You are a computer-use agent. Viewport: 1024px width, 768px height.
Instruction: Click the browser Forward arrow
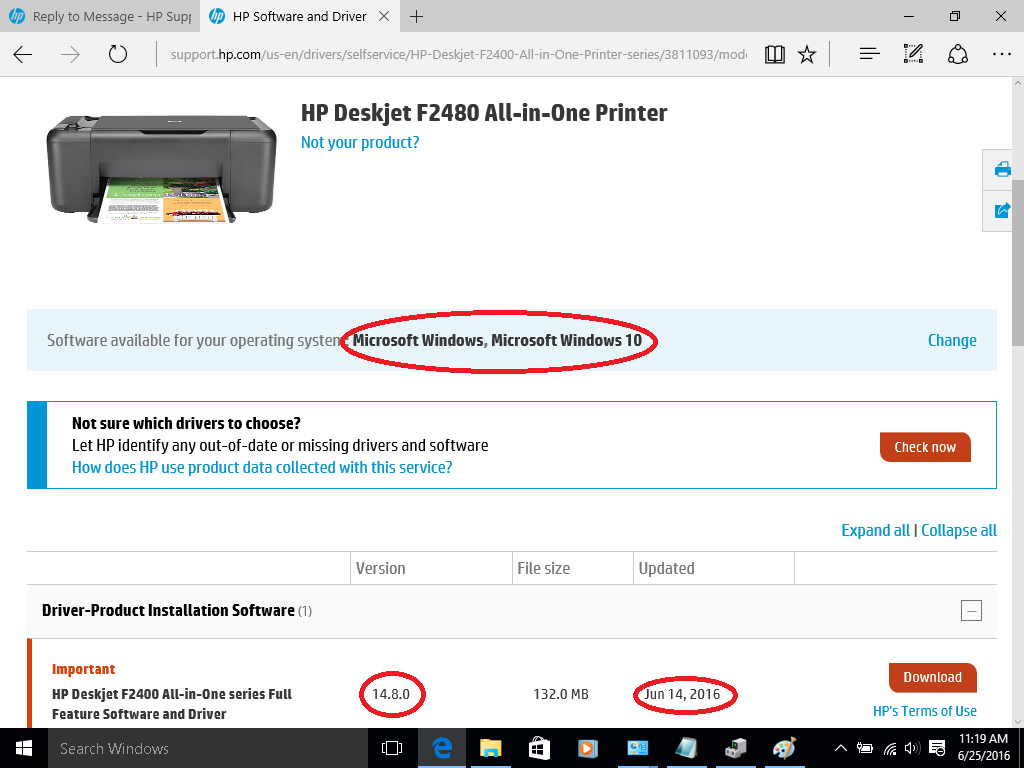70,54
